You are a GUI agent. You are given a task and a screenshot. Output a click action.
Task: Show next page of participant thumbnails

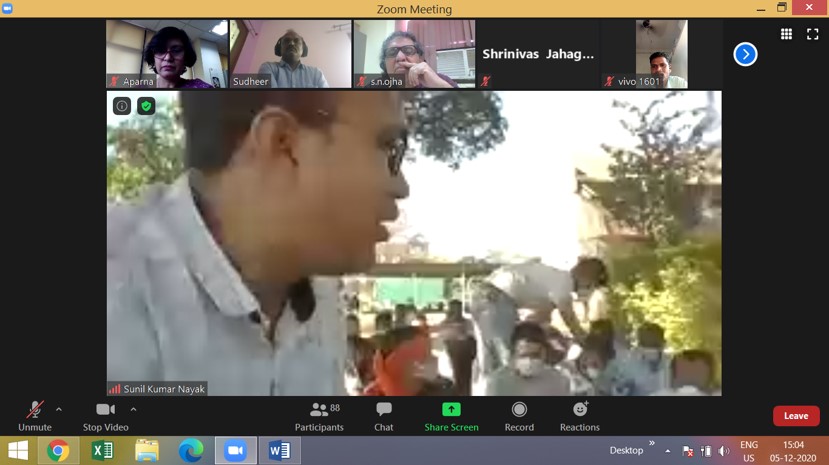745,55
